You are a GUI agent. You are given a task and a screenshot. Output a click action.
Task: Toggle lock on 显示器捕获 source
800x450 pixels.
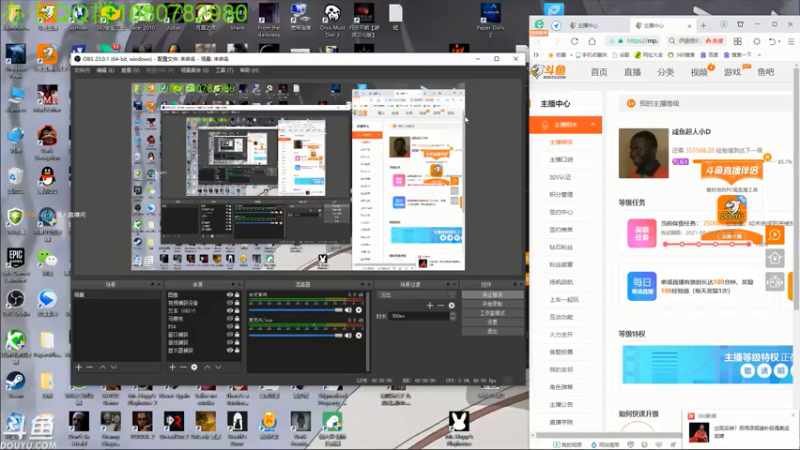tap(237, 351)
